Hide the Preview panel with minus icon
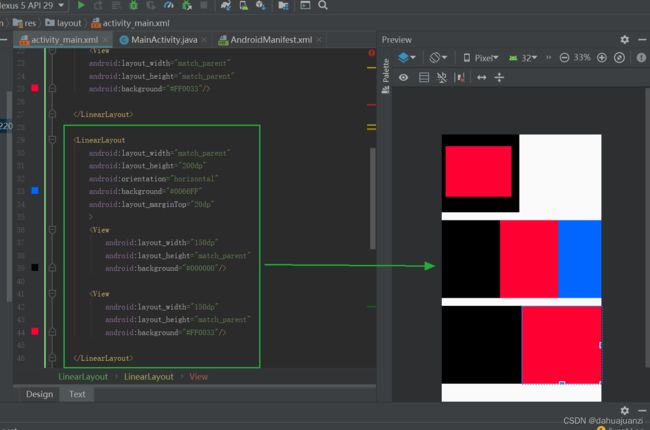 tap(642, 39)
